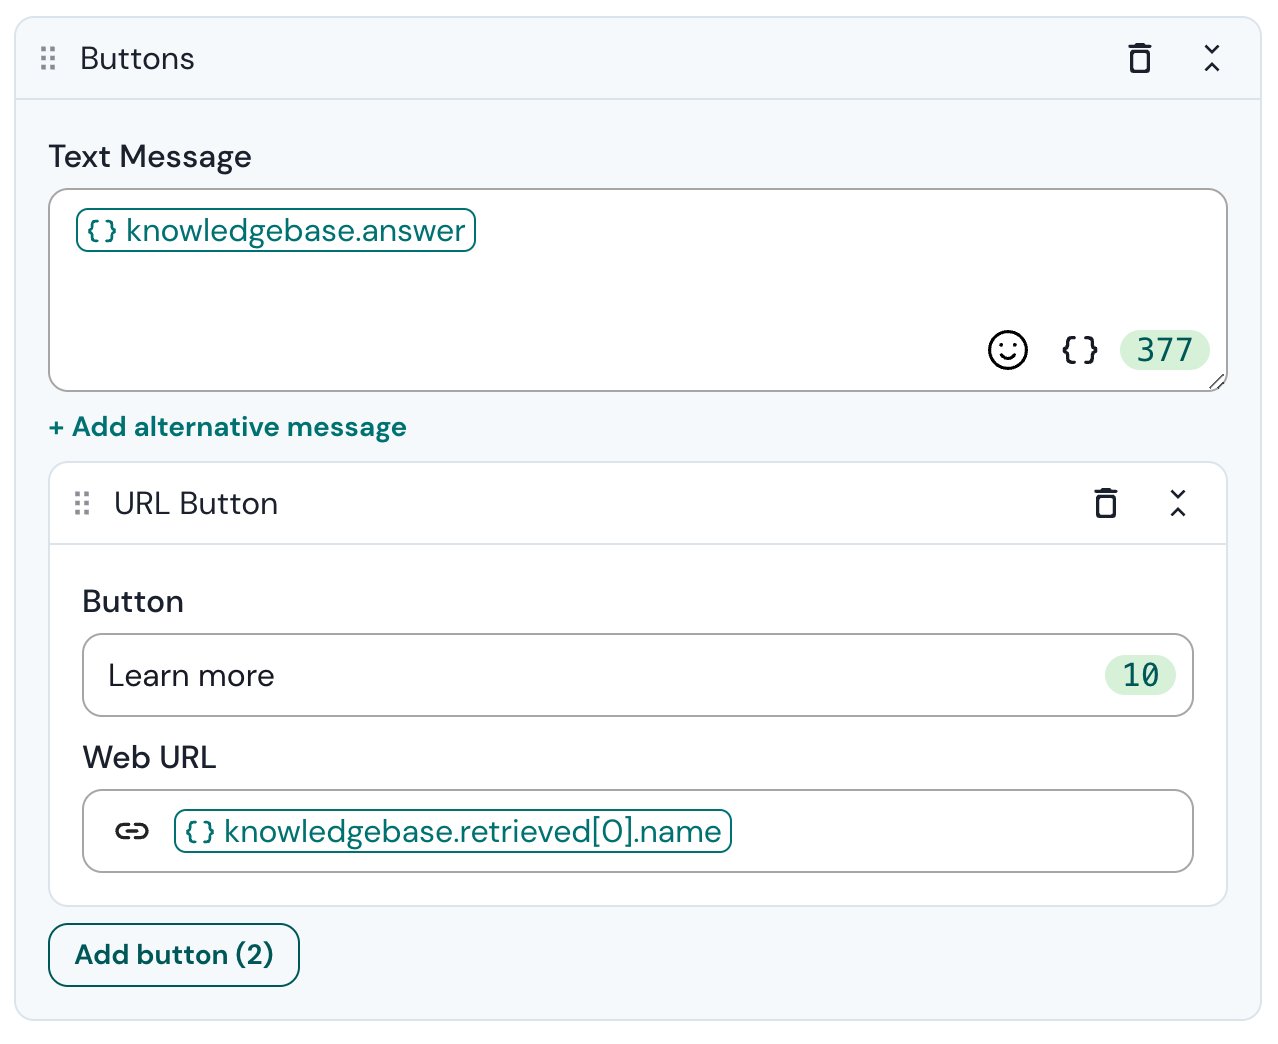Collapse the URL Button section
The image size is (1278, 1044).
[1178, 503]
